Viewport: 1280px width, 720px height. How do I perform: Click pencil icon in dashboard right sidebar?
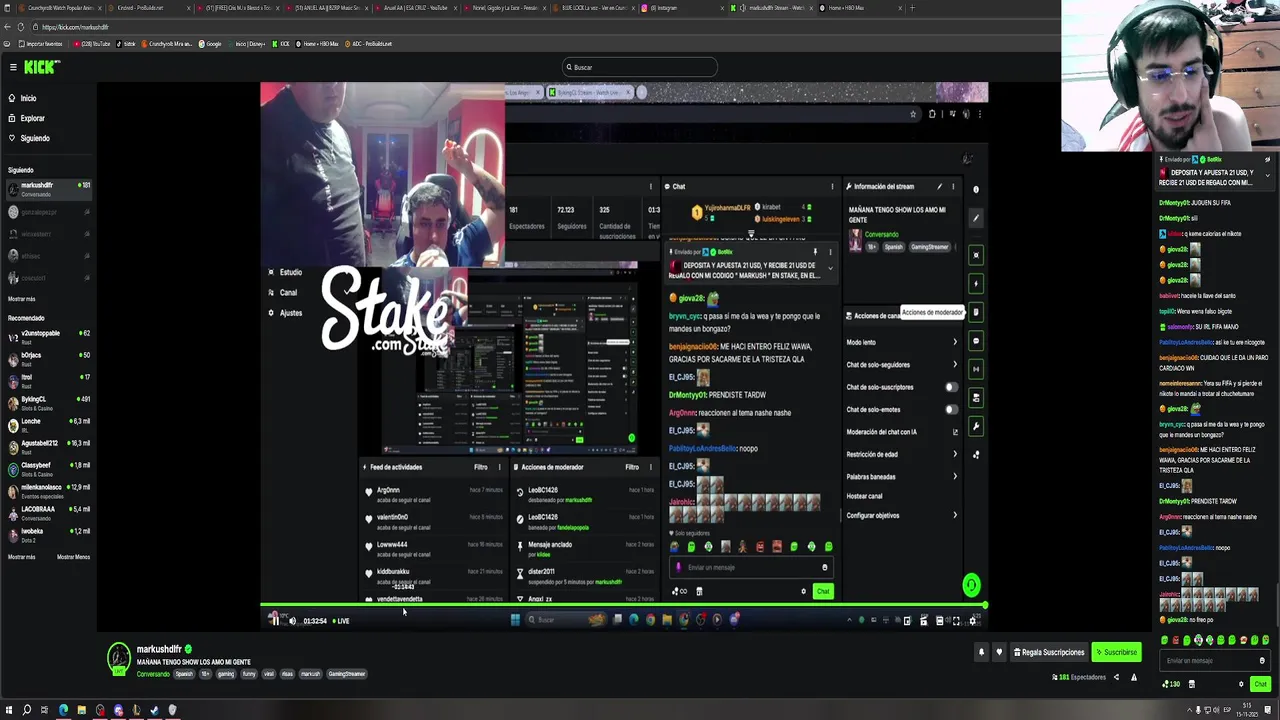(976, 218)
